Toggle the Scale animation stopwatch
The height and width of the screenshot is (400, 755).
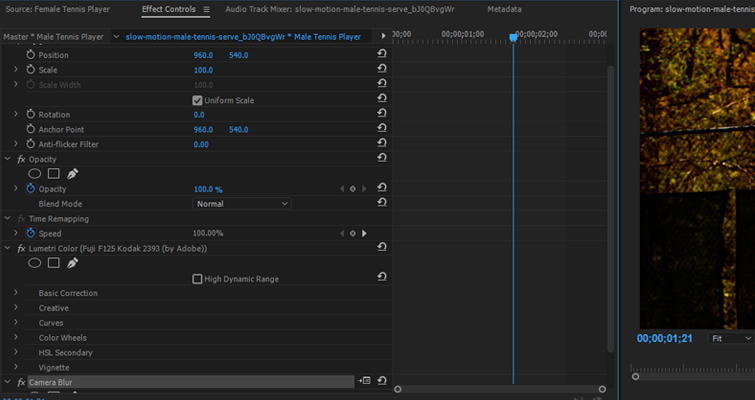point(31,70)
